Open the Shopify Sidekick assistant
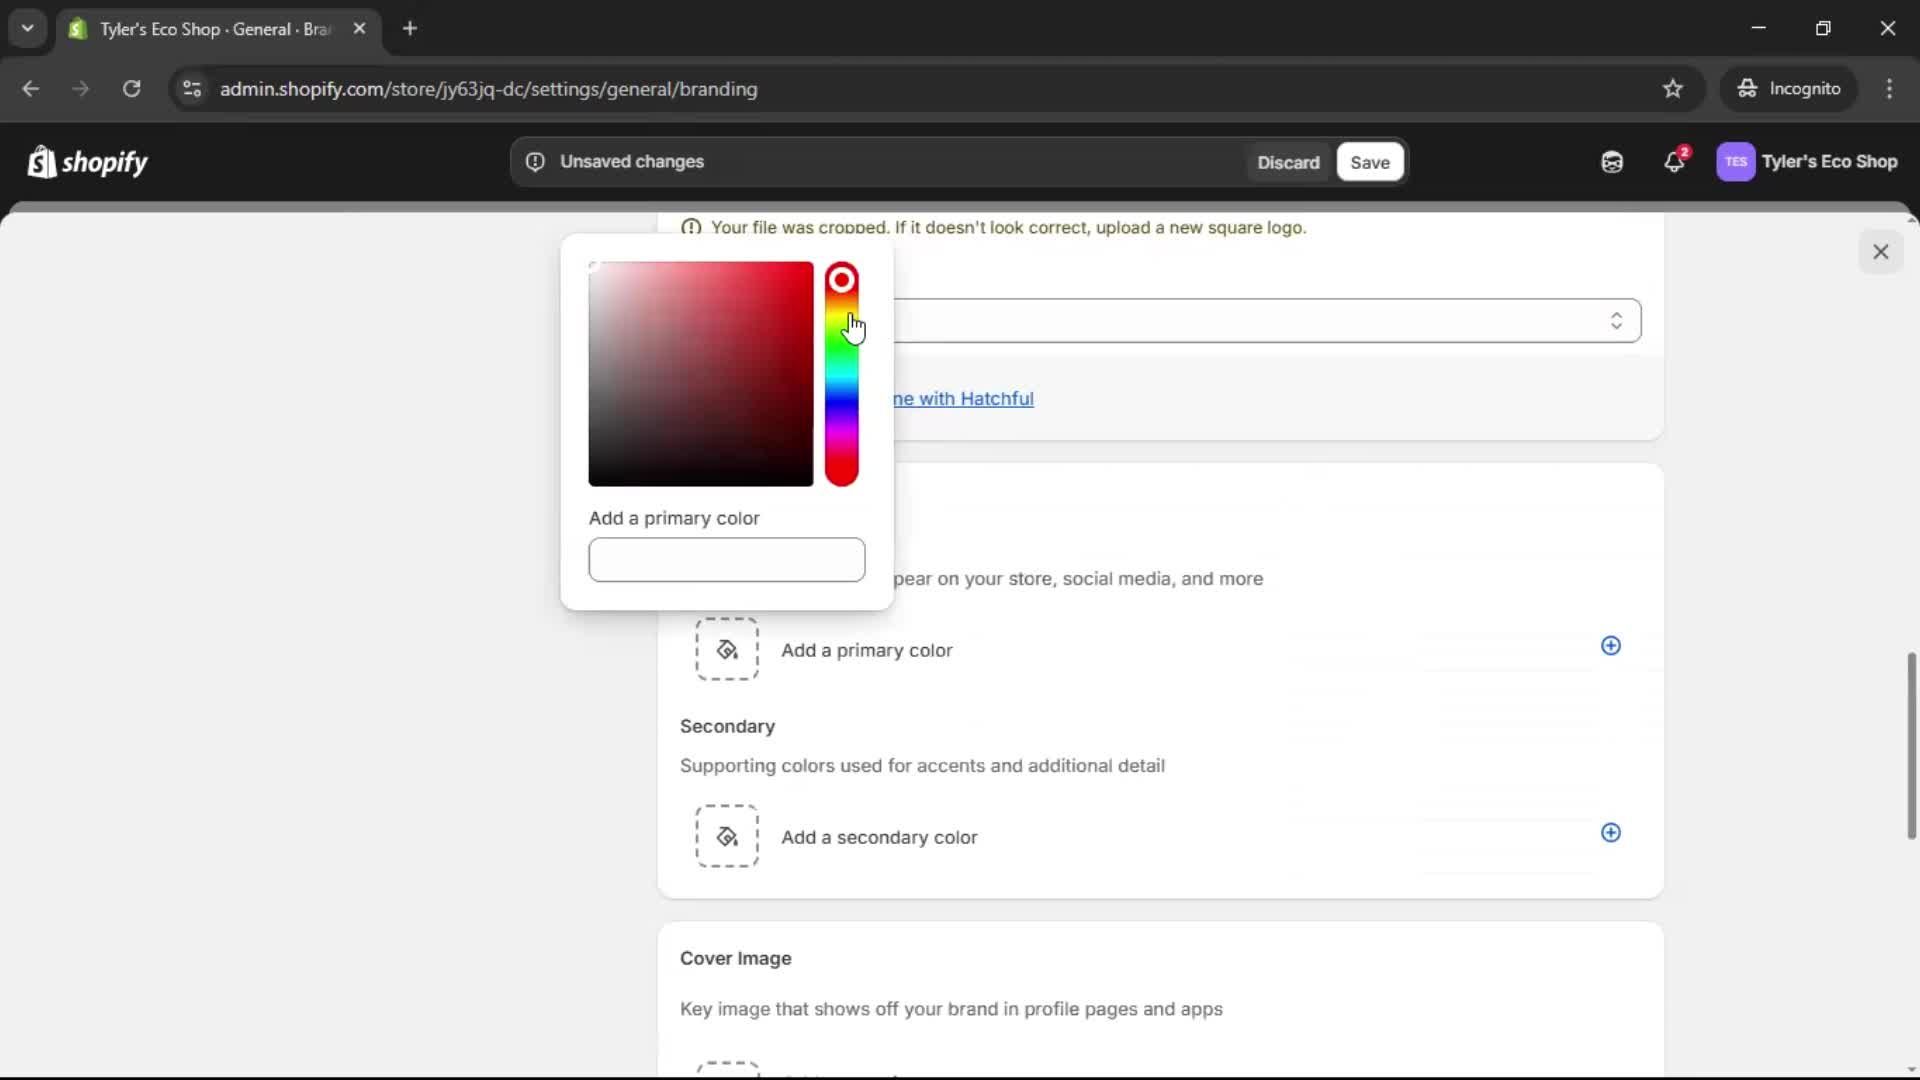The image size is (1920, 1080). (x=1612, y=161)
